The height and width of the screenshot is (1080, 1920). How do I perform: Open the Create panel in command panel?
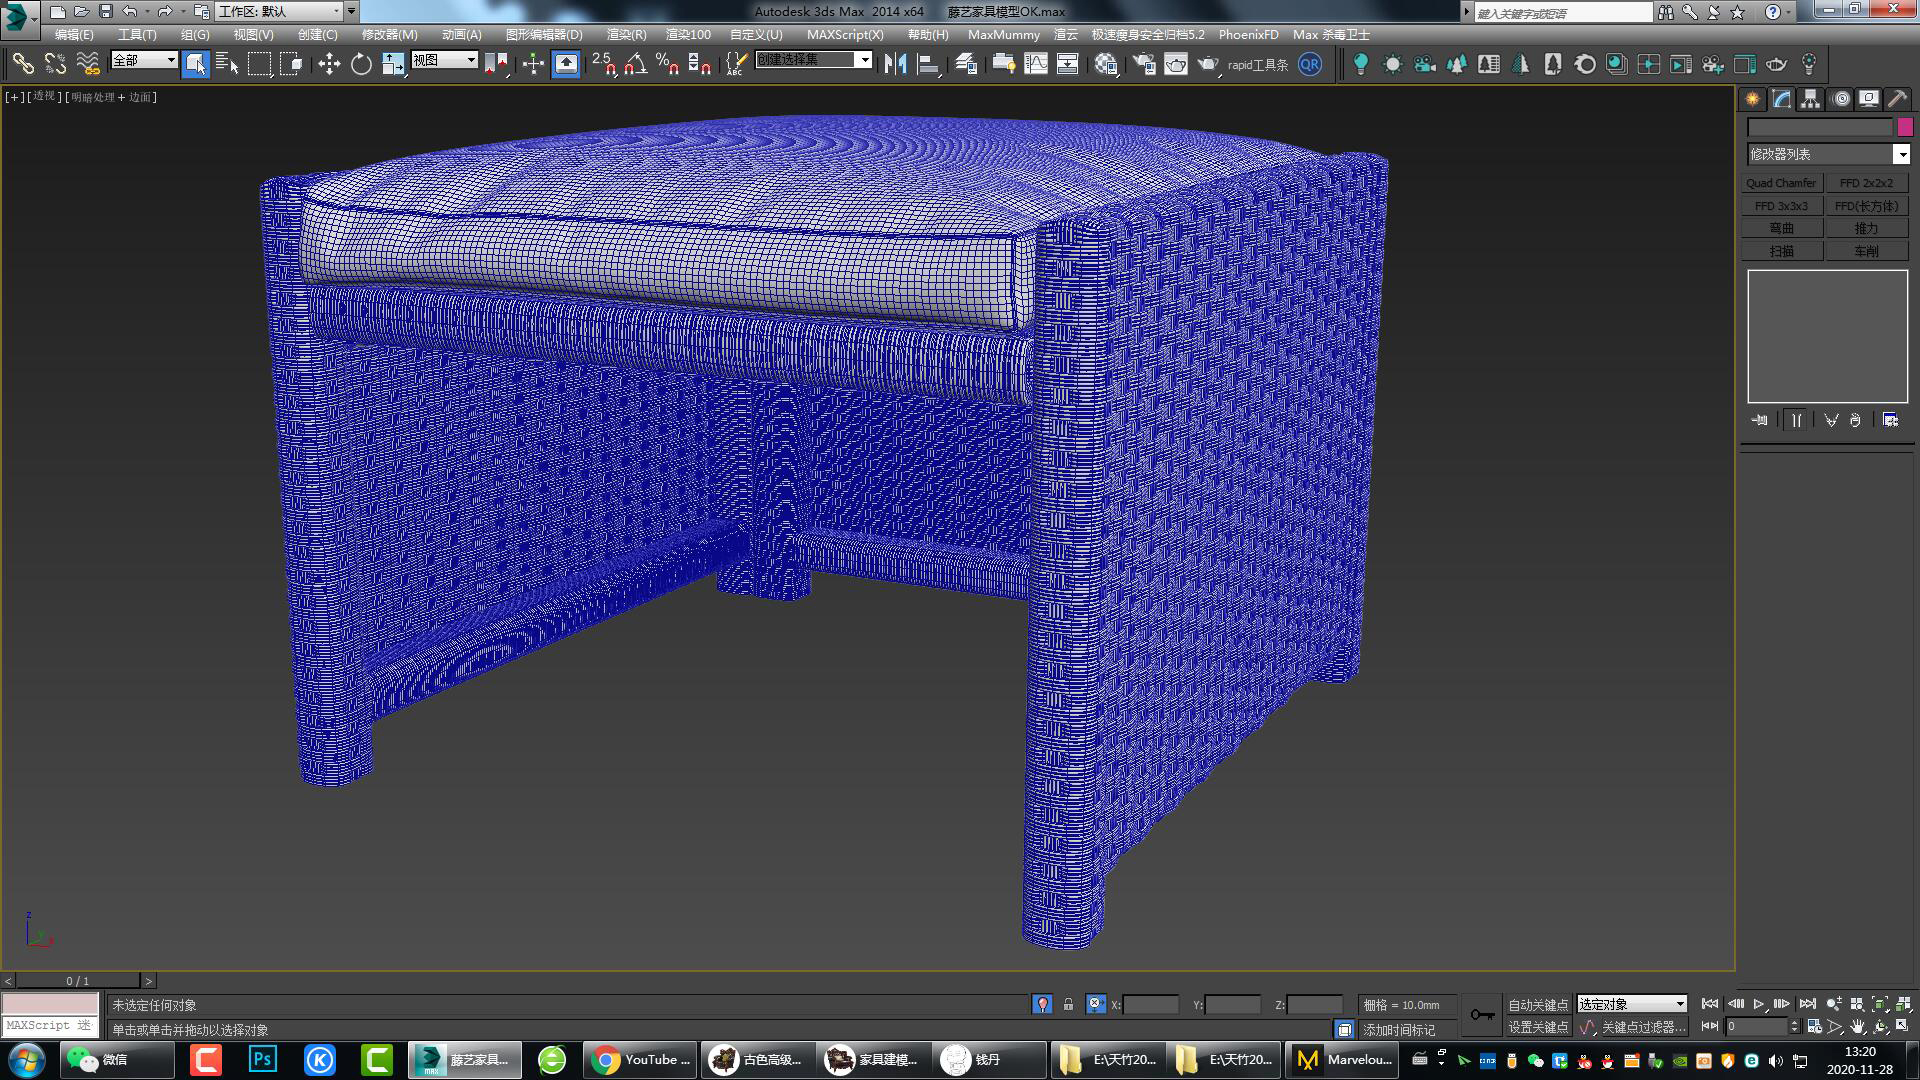1752,98
